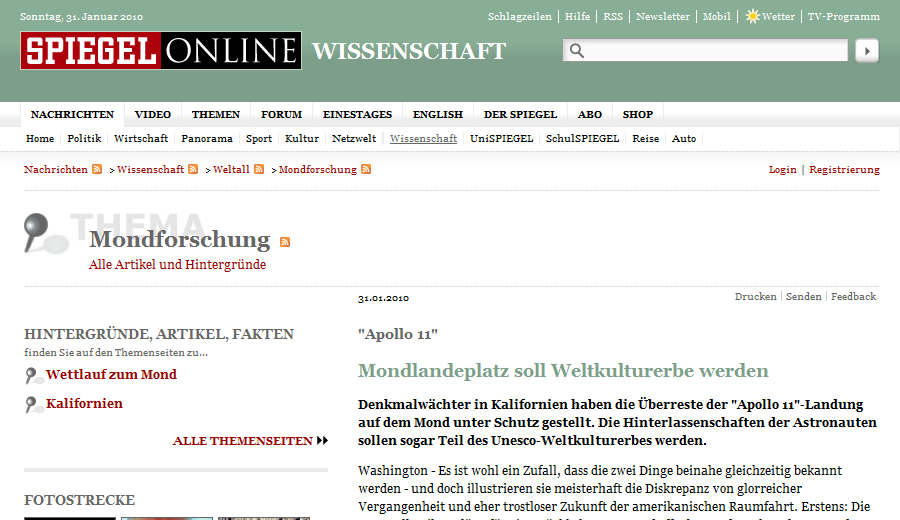The width and height of the screenshot is (900, 520).
Task: Click the RSS feed icon beside Mondforschung heading
Action: tap(285, 242)
